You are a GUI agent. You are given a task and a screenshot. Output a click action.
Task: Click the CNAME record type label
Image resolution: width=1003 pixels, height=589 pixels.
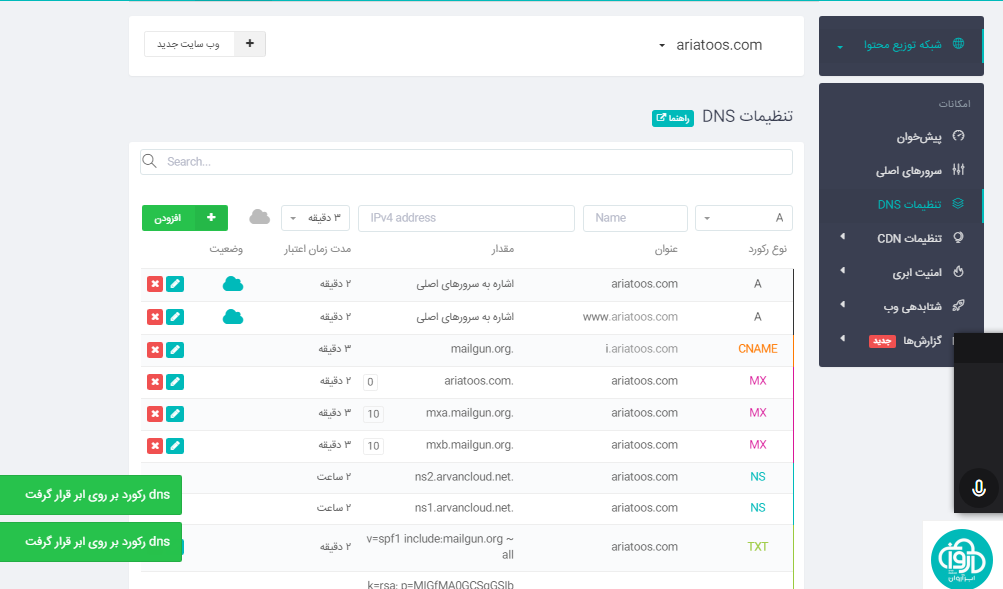click(x=757, y=349)
